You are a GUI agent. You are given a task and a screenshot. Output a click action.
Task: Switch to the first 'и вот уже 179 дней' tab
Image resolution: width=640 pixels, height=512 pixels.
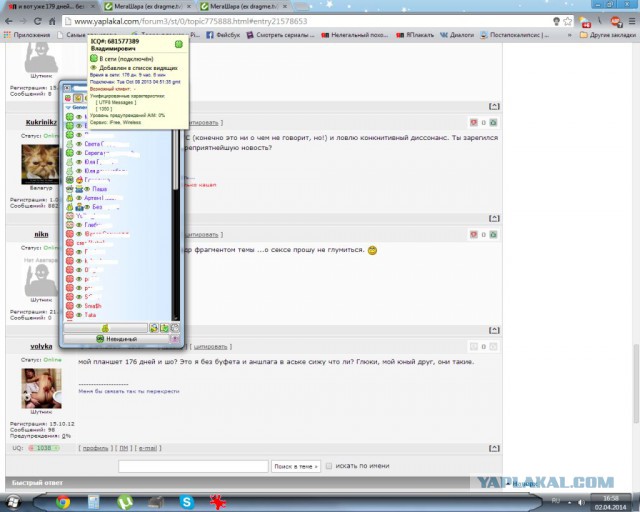[51, 7]
